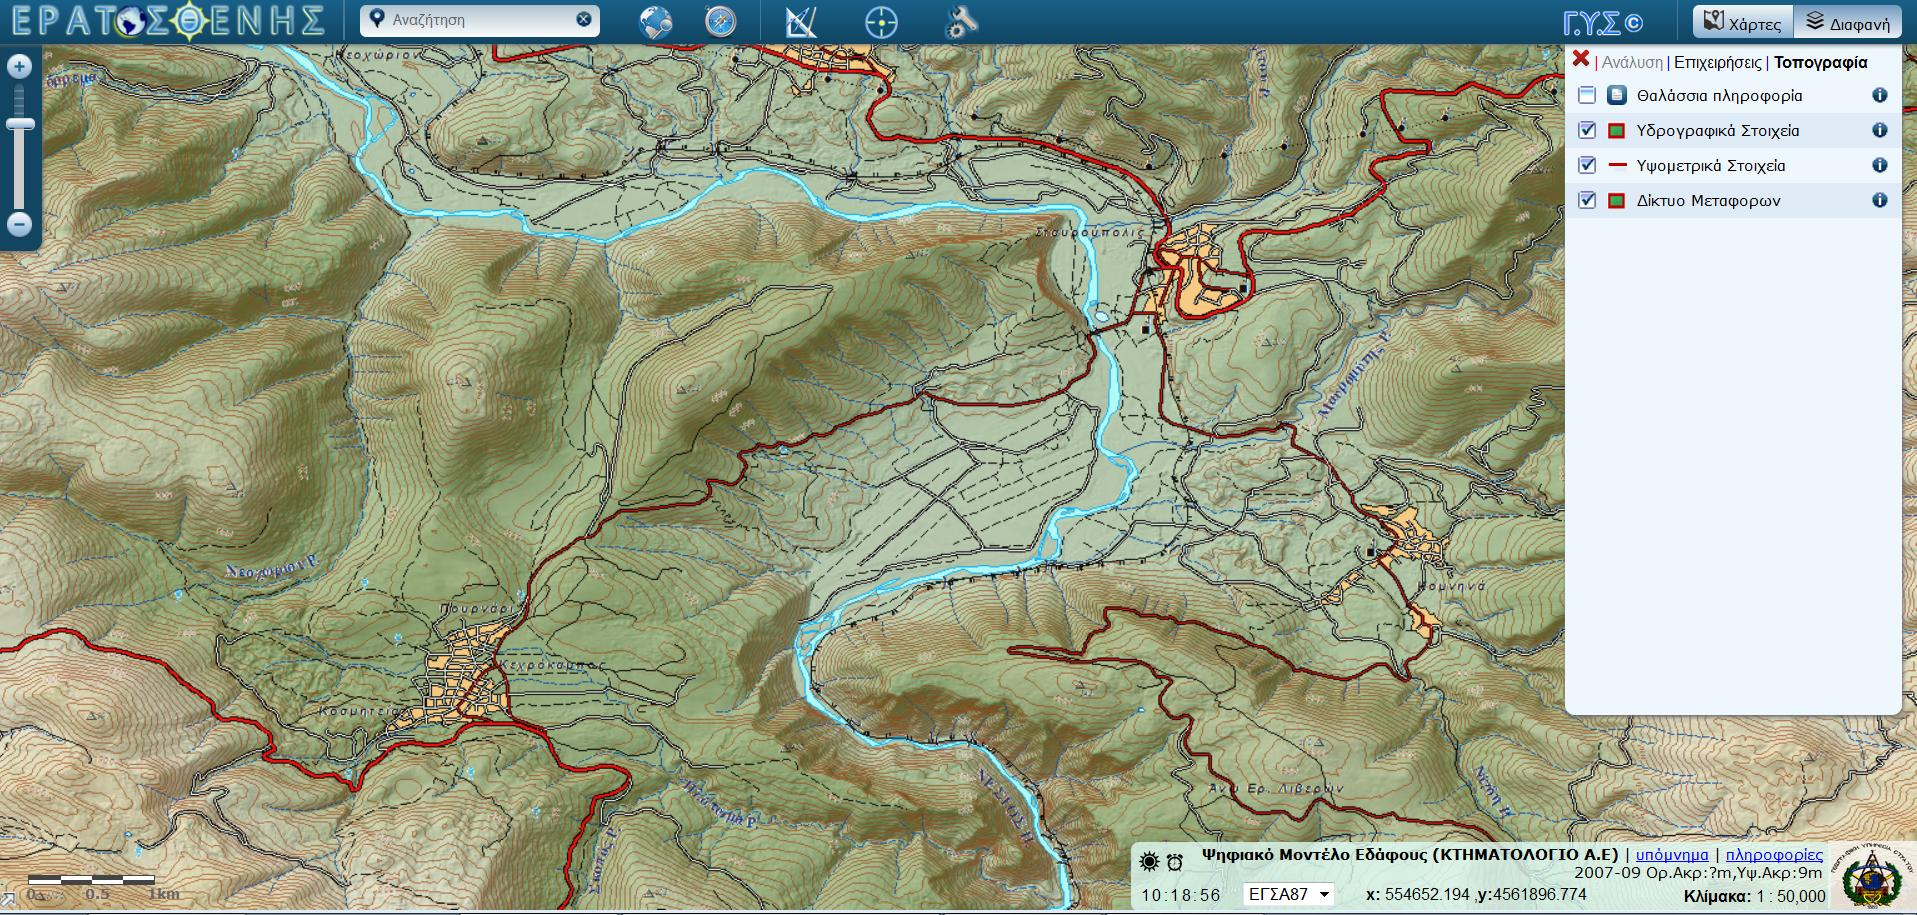The image size is (1917, 915).
Task: Enable the Θαλάσσια πληροφορία checkbox
Action: click(x=1587, y=95)
